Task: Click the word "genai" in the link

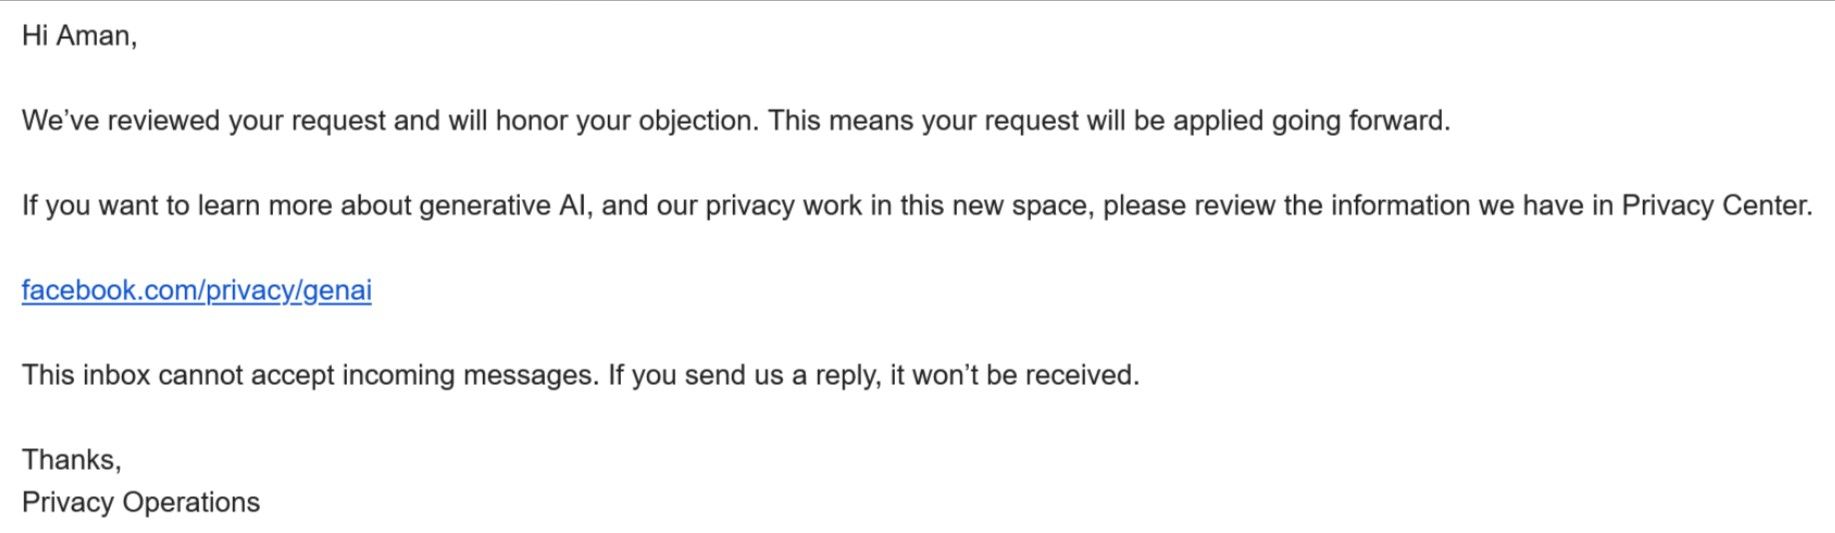Action: 337,291
